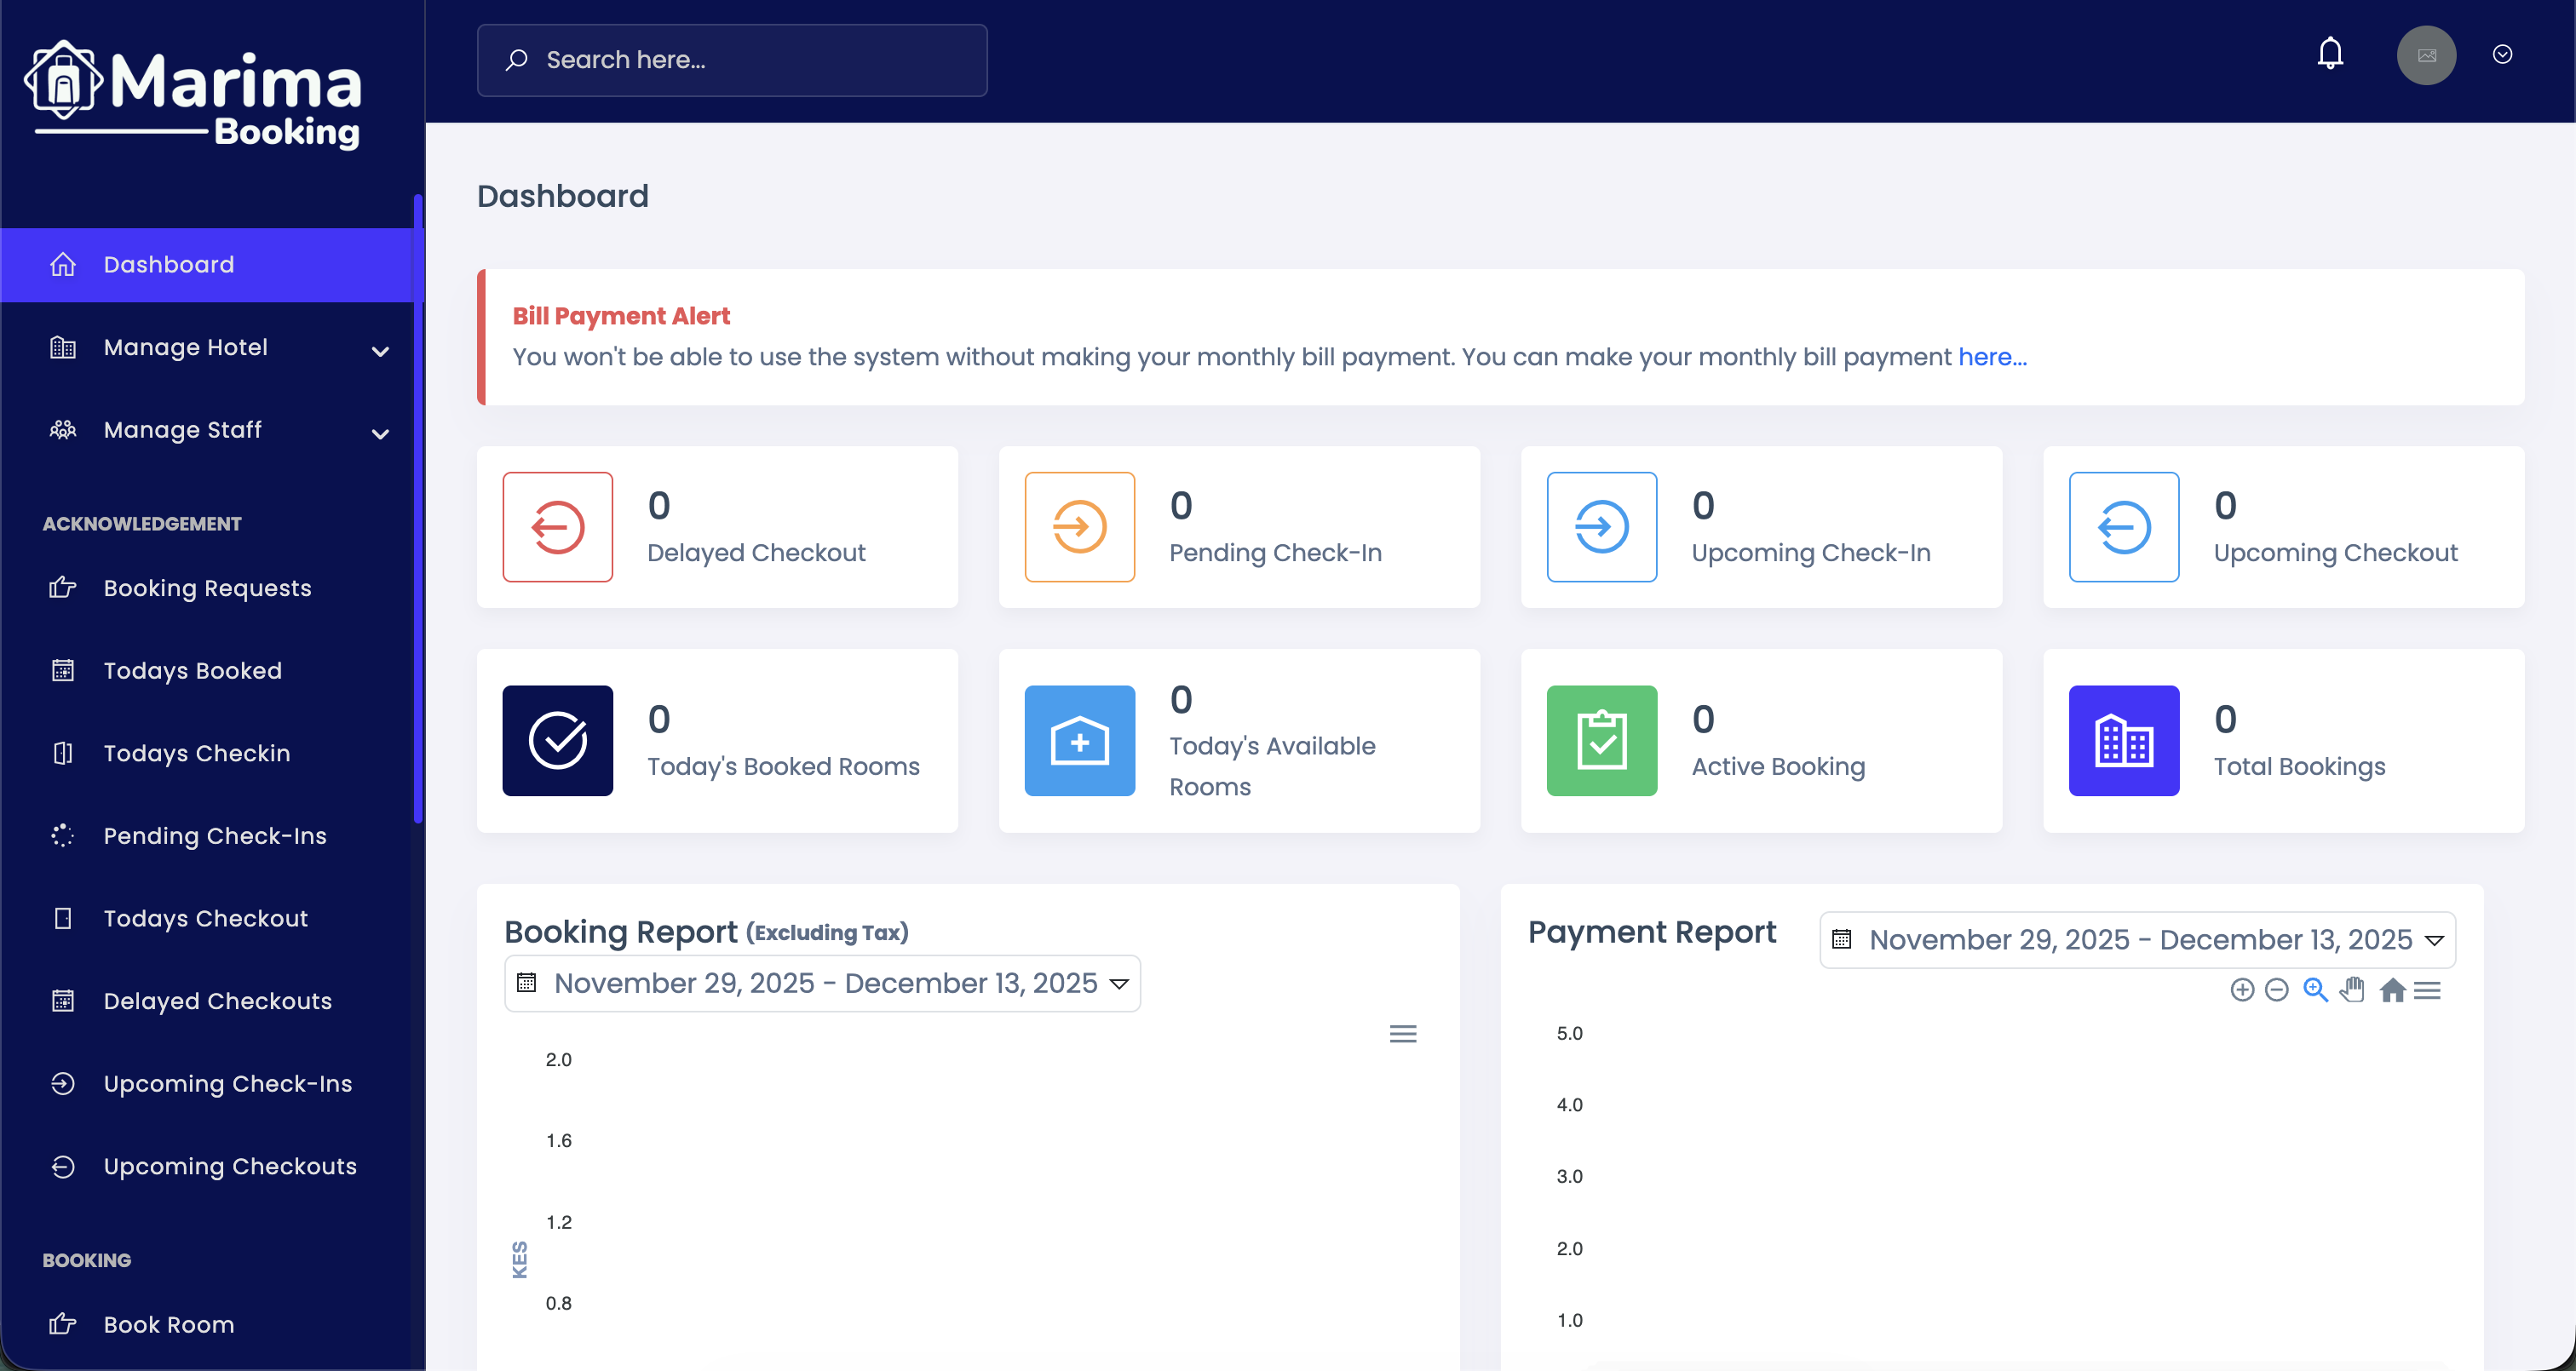Click zoom in icon on Payment Report
2576x1371 pixels.
click(x=2242, y=990)
